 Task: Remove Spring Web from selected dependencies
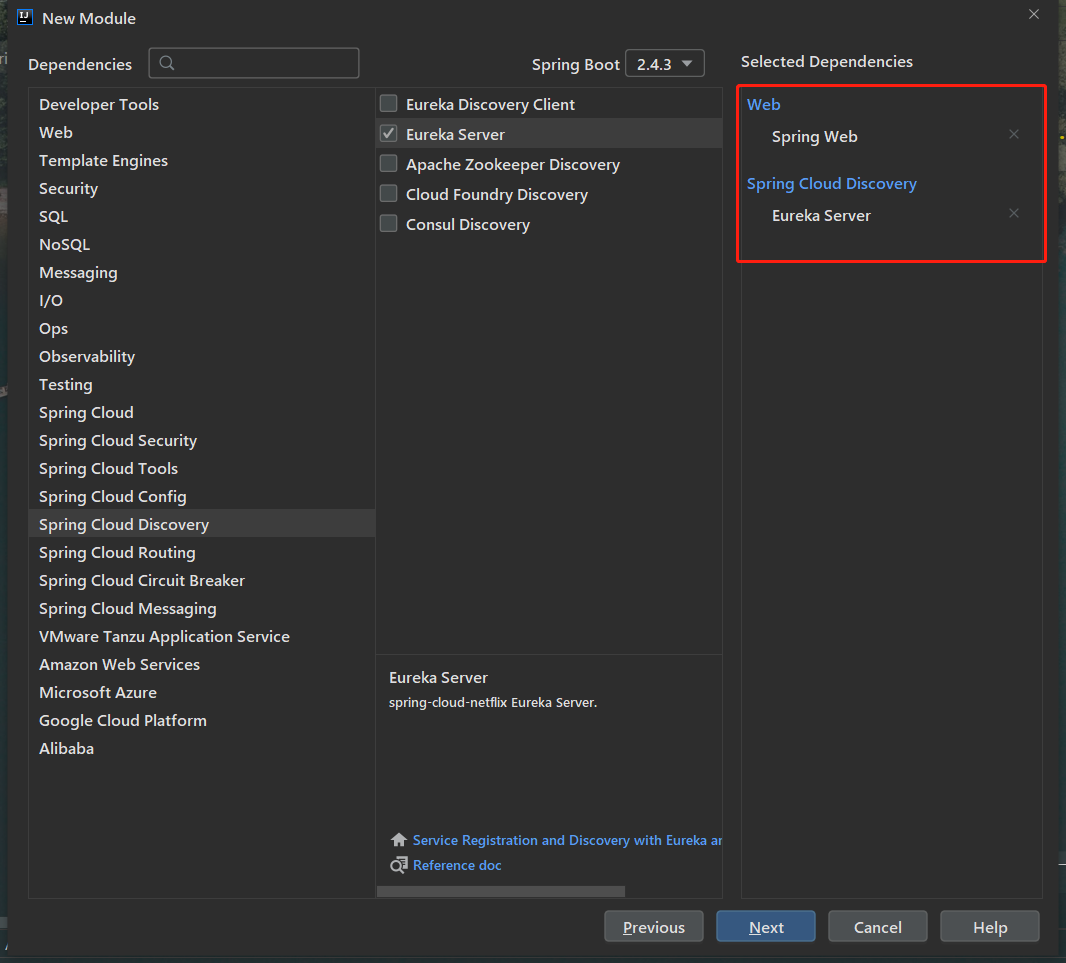pos(1014,134)
